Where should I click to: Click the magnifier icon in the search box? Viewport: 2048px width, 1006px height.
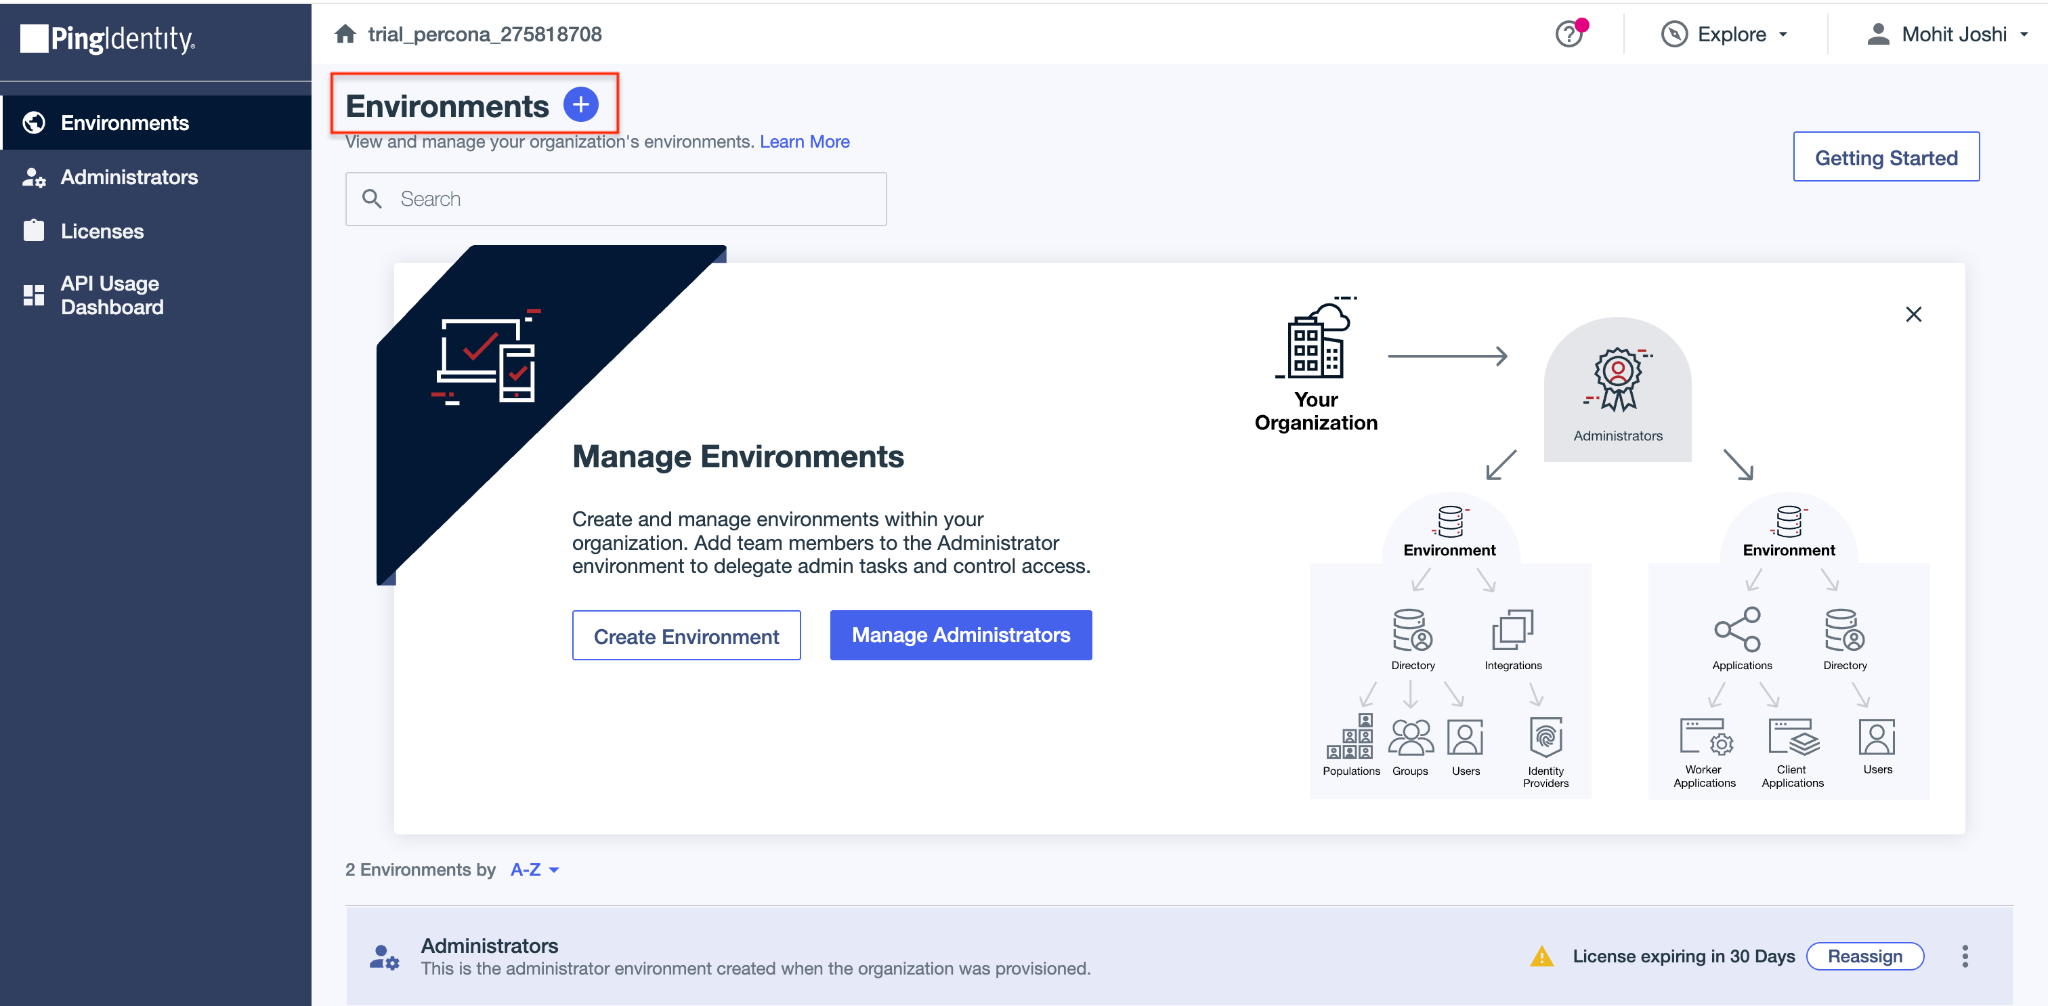pyautogui.click(x=372, y=199)
